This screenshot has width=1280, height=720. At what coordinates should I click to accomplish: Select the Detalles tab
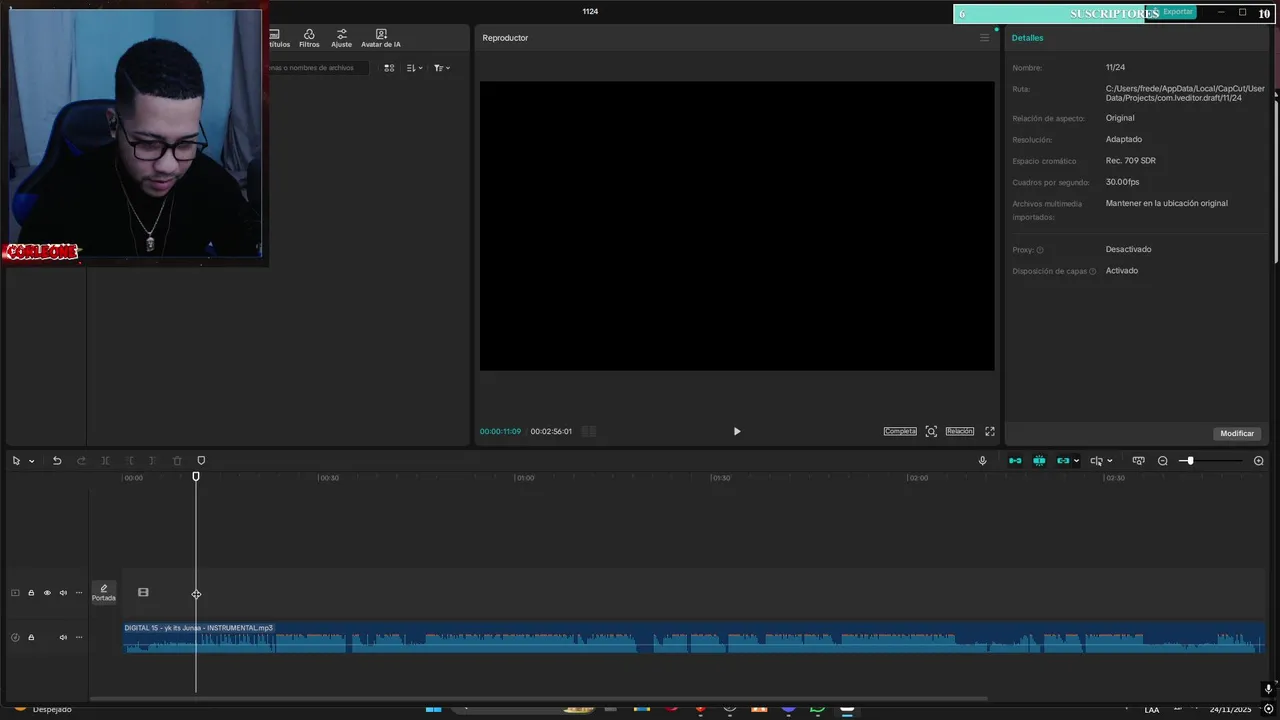click(x=1027, y=38)
